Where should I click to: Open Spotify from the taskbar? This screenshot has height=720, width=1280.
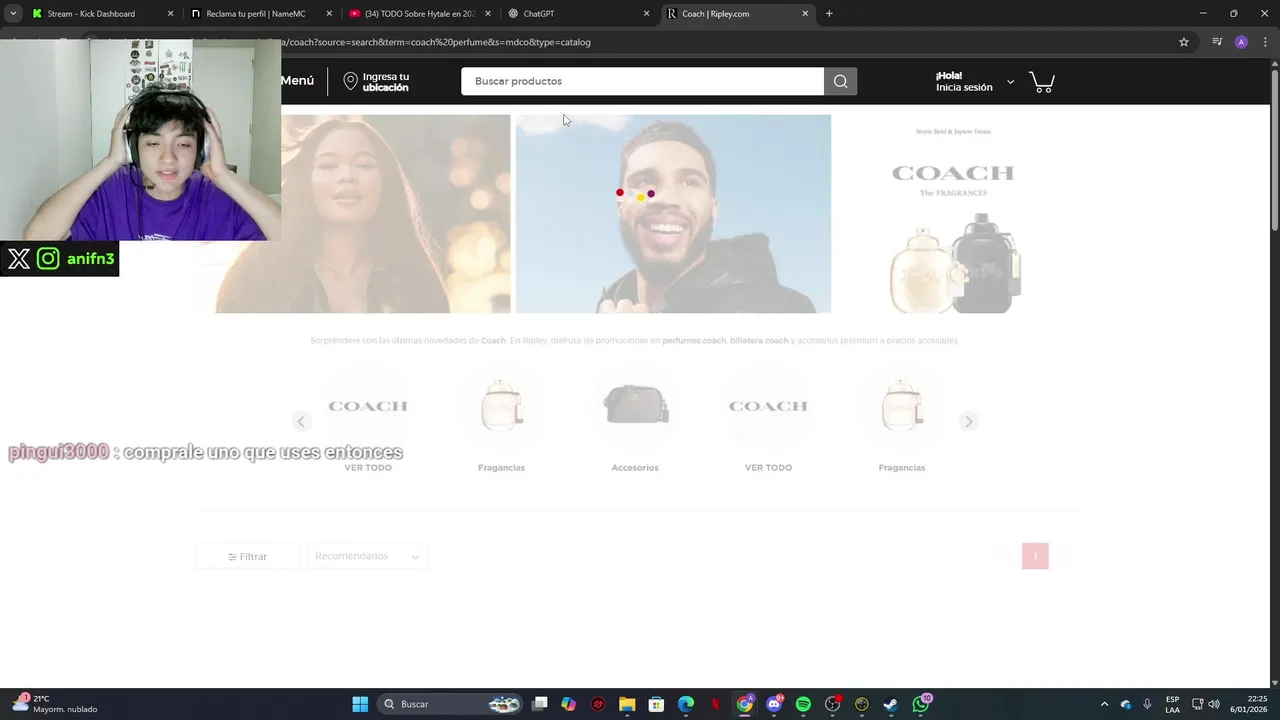(803, 704)
